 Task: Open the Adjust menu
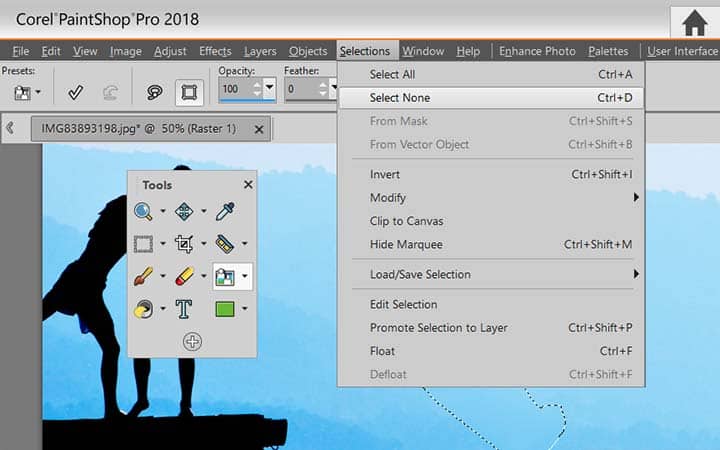pyautogui.click(x=170, y=51)
